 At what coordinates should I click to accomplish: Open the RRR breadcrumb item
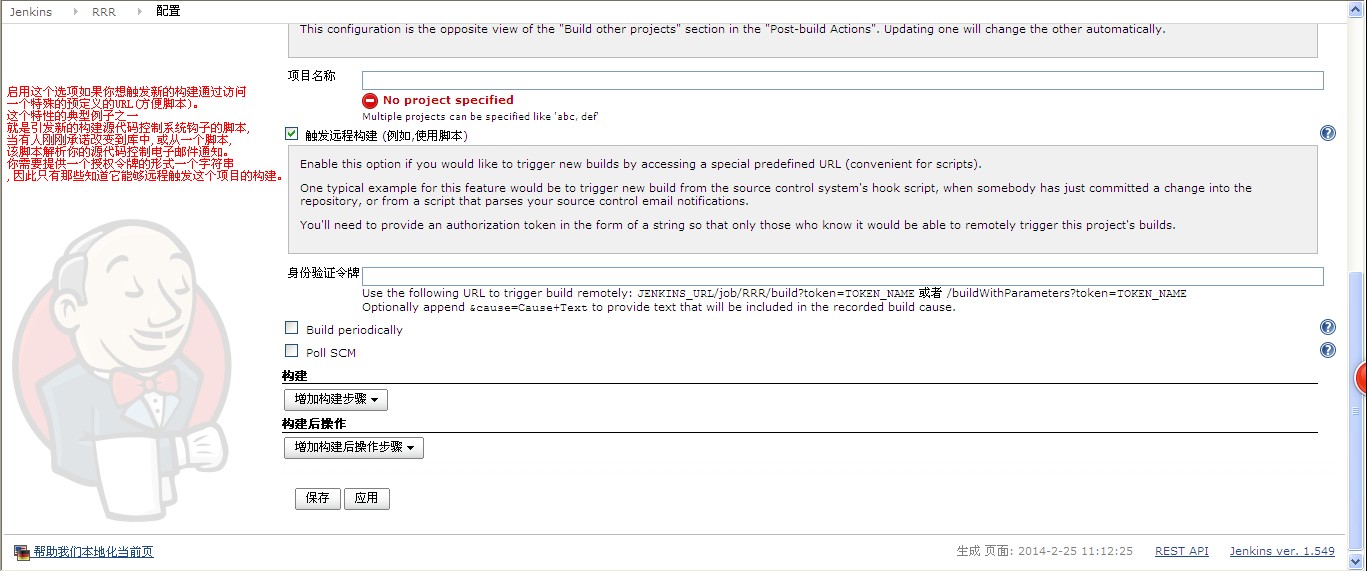103,12
